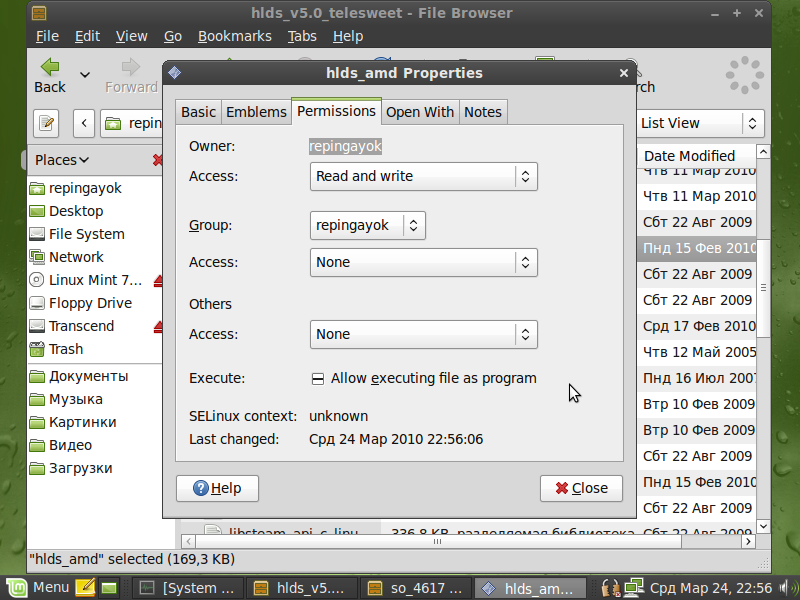Viewport: 800px width, 600px height.
Task: Switch to the hlds_v5 taskbar window
Action: [x=301, y=588]
